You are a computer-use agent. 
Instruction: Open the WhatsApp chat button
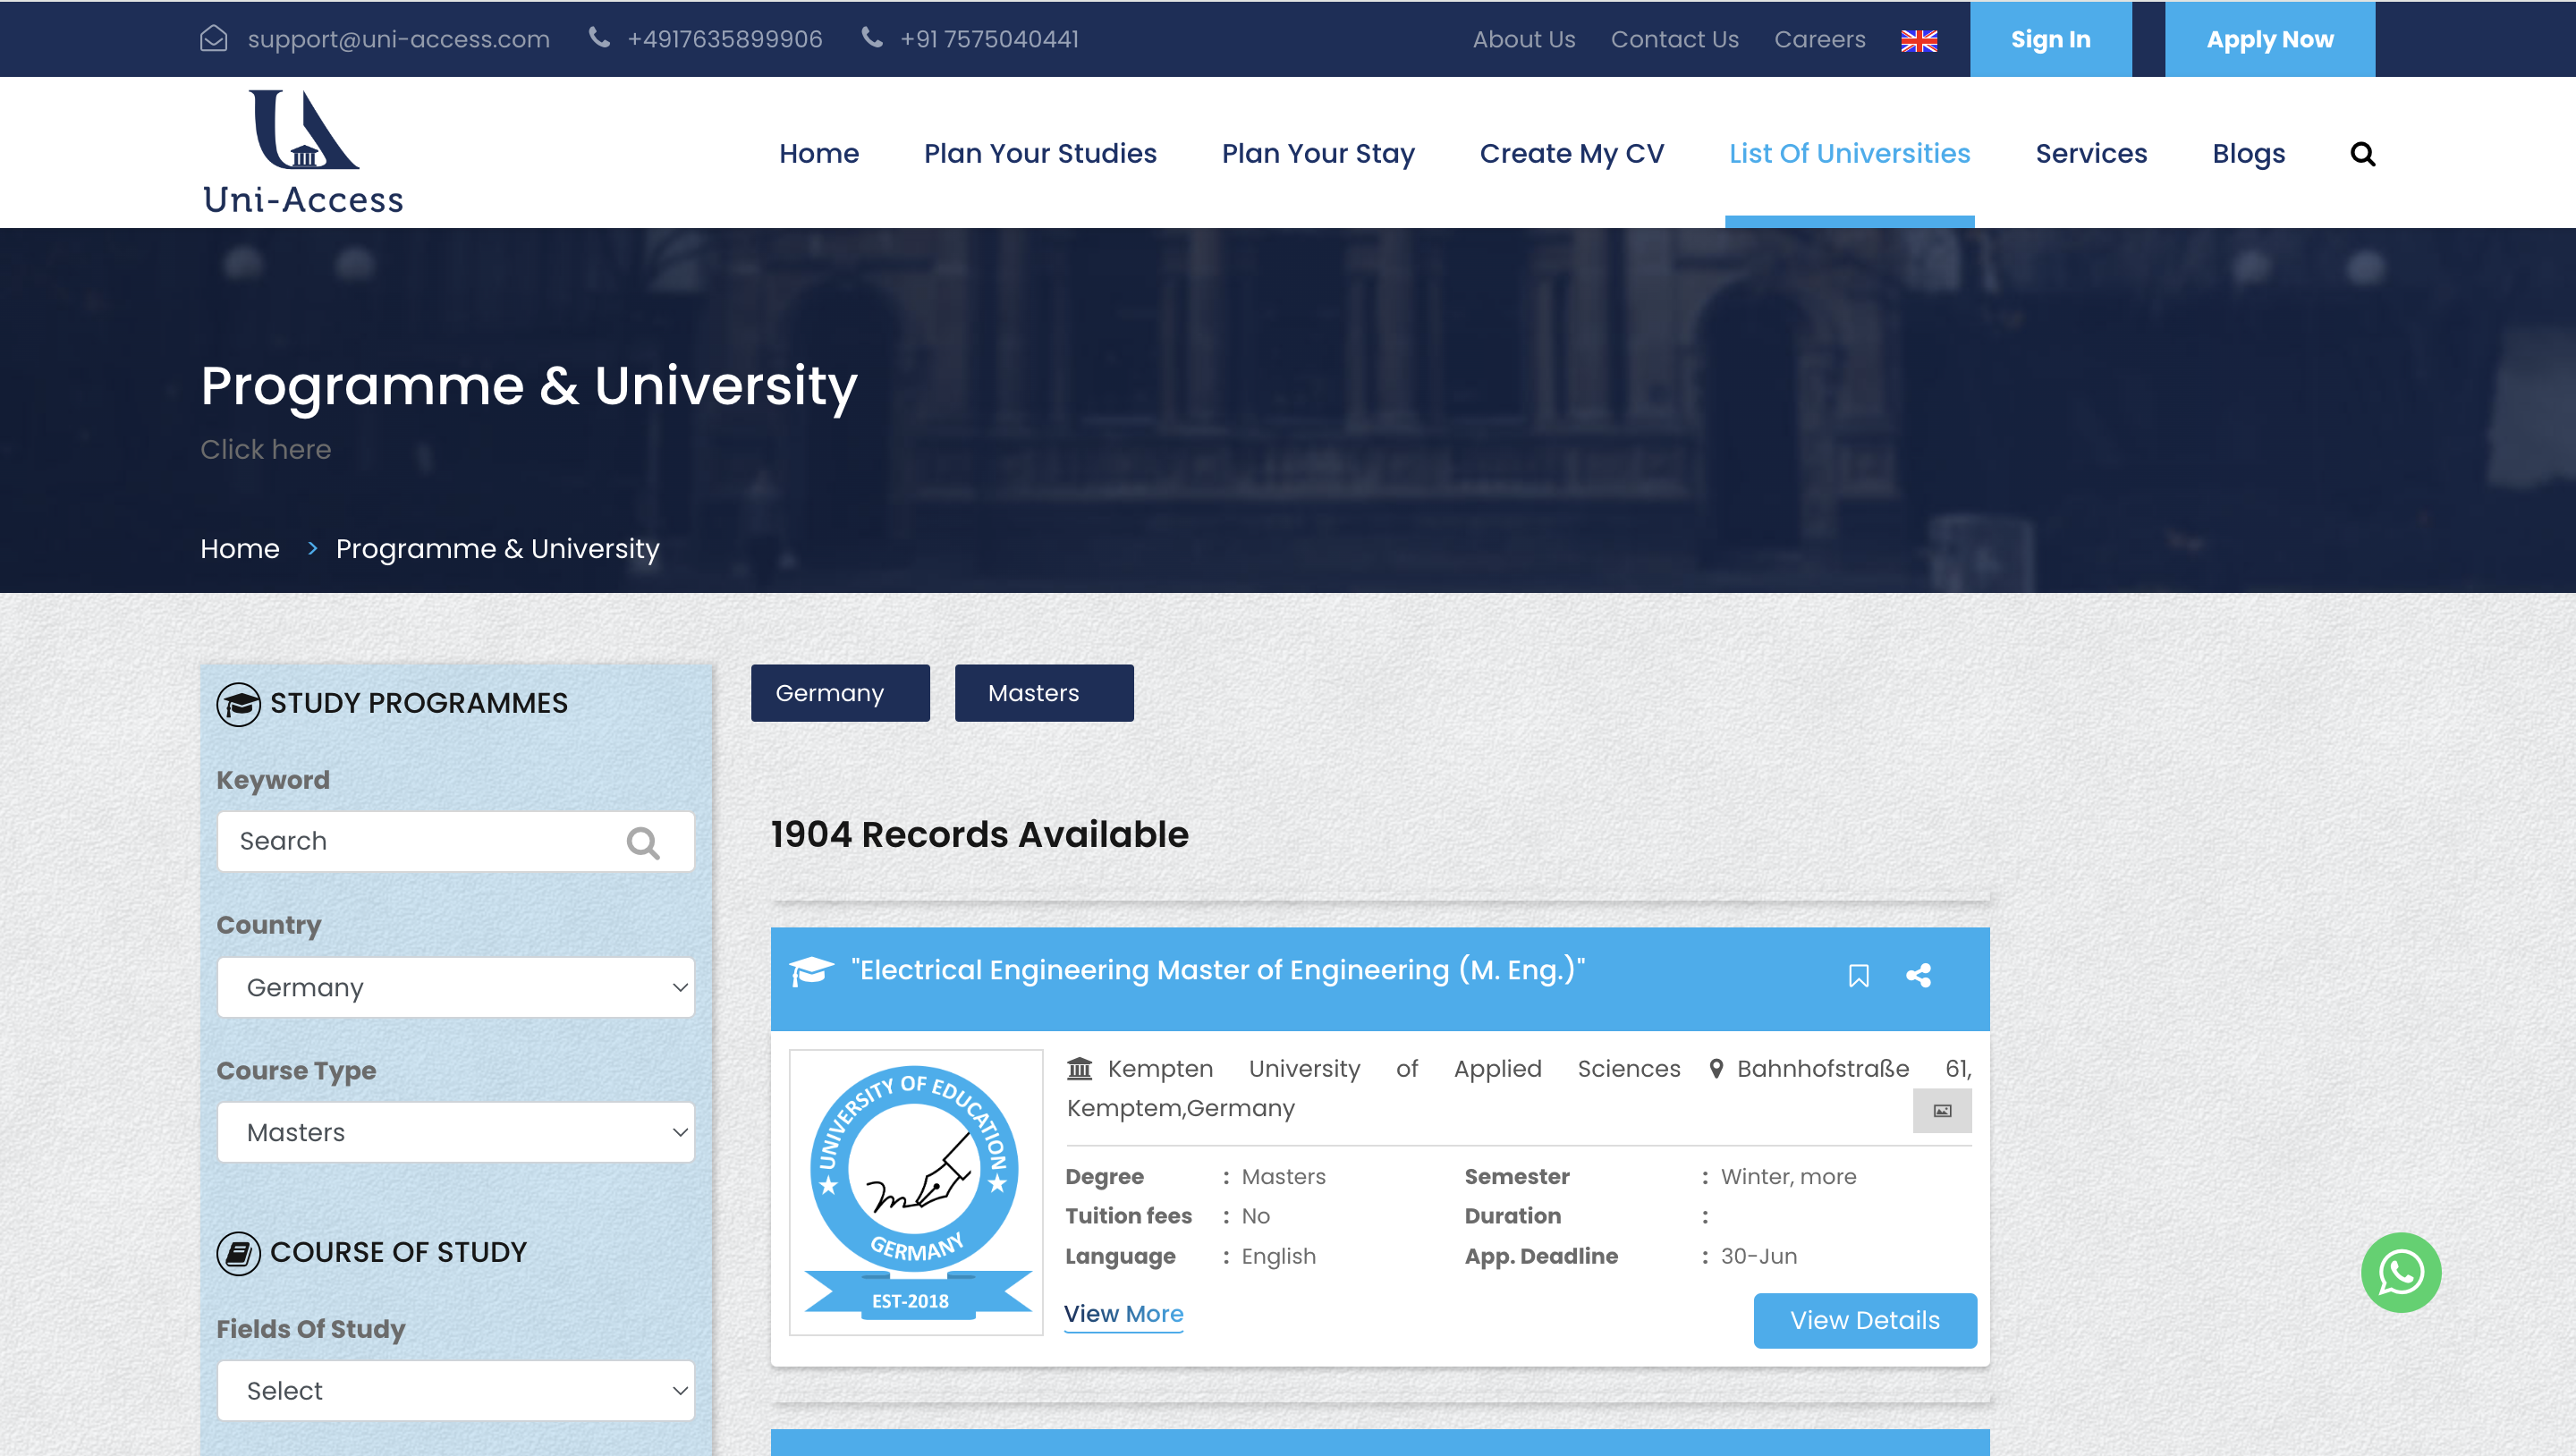point(2401,1272)
